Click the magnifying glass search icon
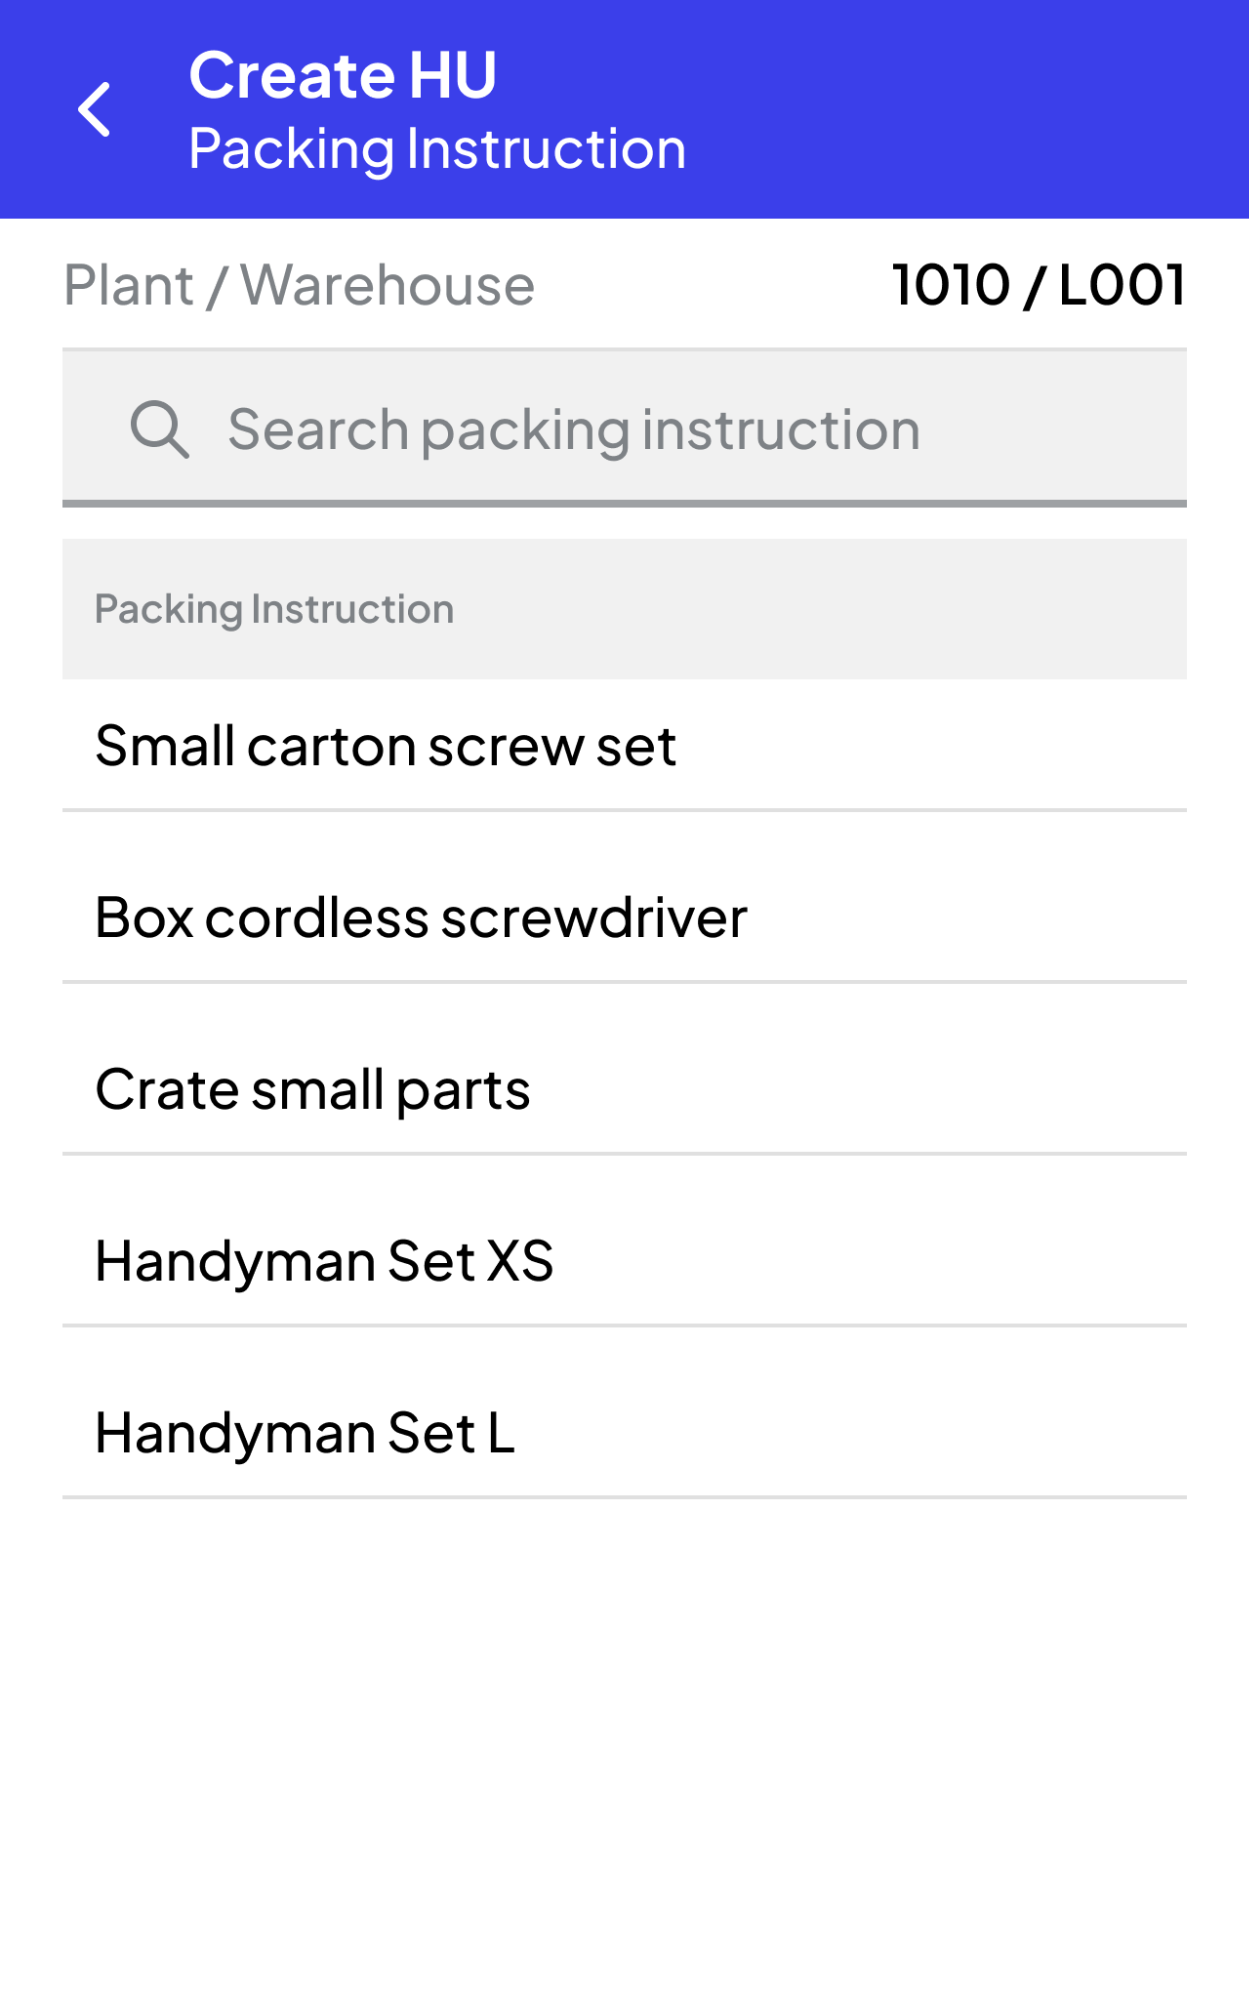This screenshot has height=1999, width=1250. click(159, 430)
